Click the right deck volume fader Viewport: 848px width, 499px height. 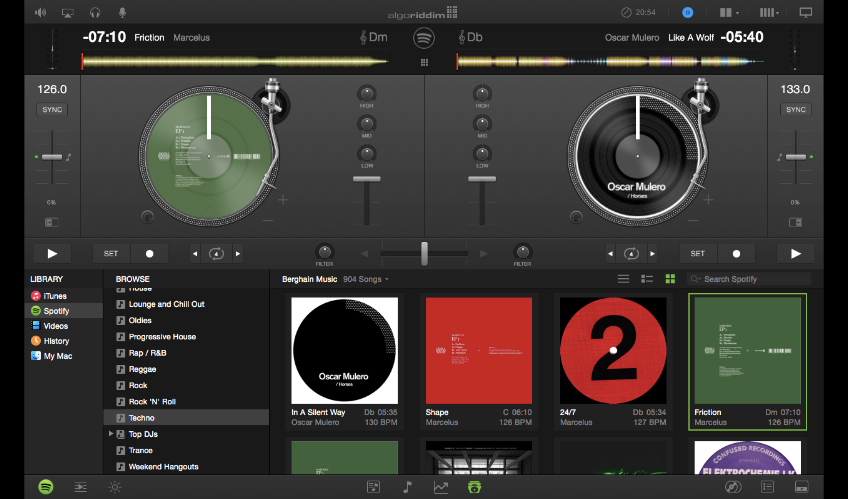(x=482, y=179)
